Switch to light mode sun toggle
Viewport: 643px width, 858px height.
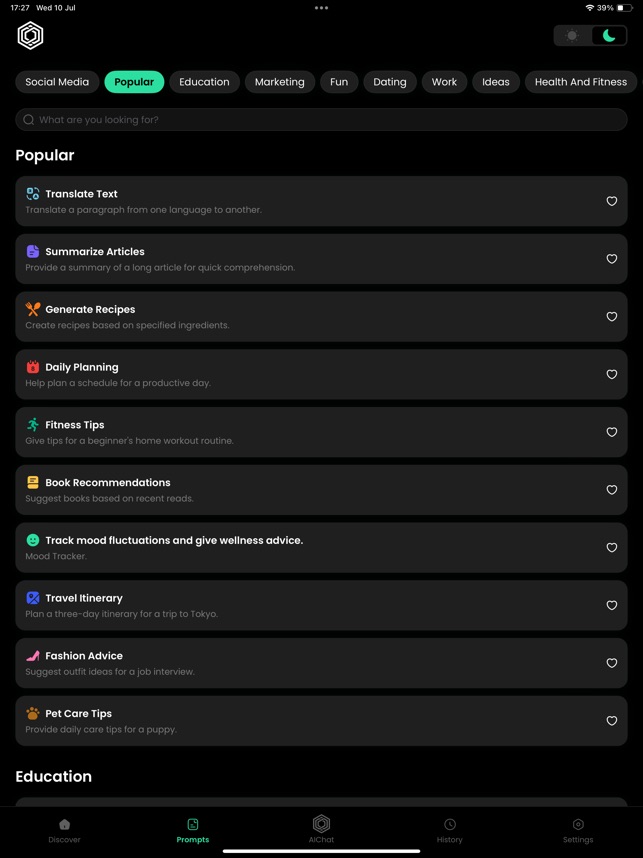(x=572, y=36)
